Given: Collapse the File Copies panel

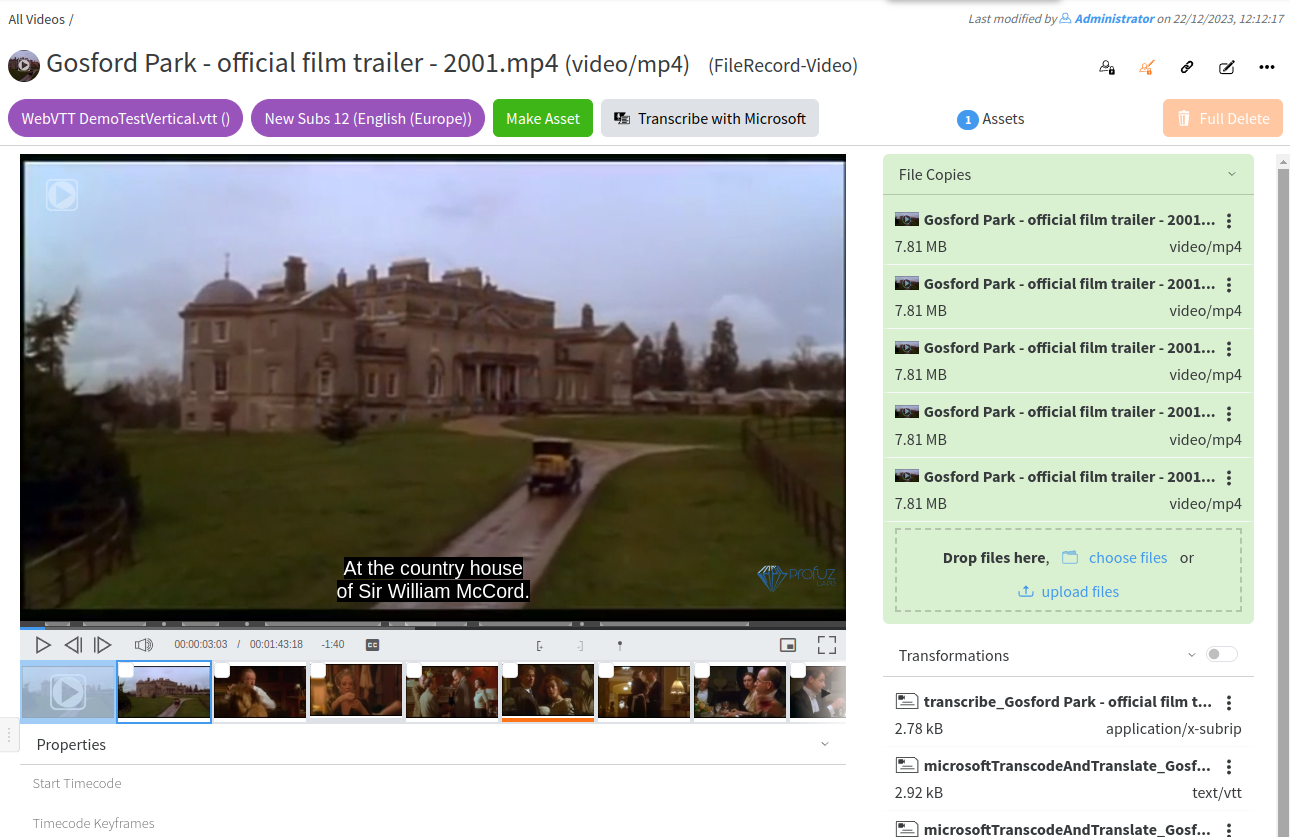Looking at the screenshot, I should (x=1232, y=174).
